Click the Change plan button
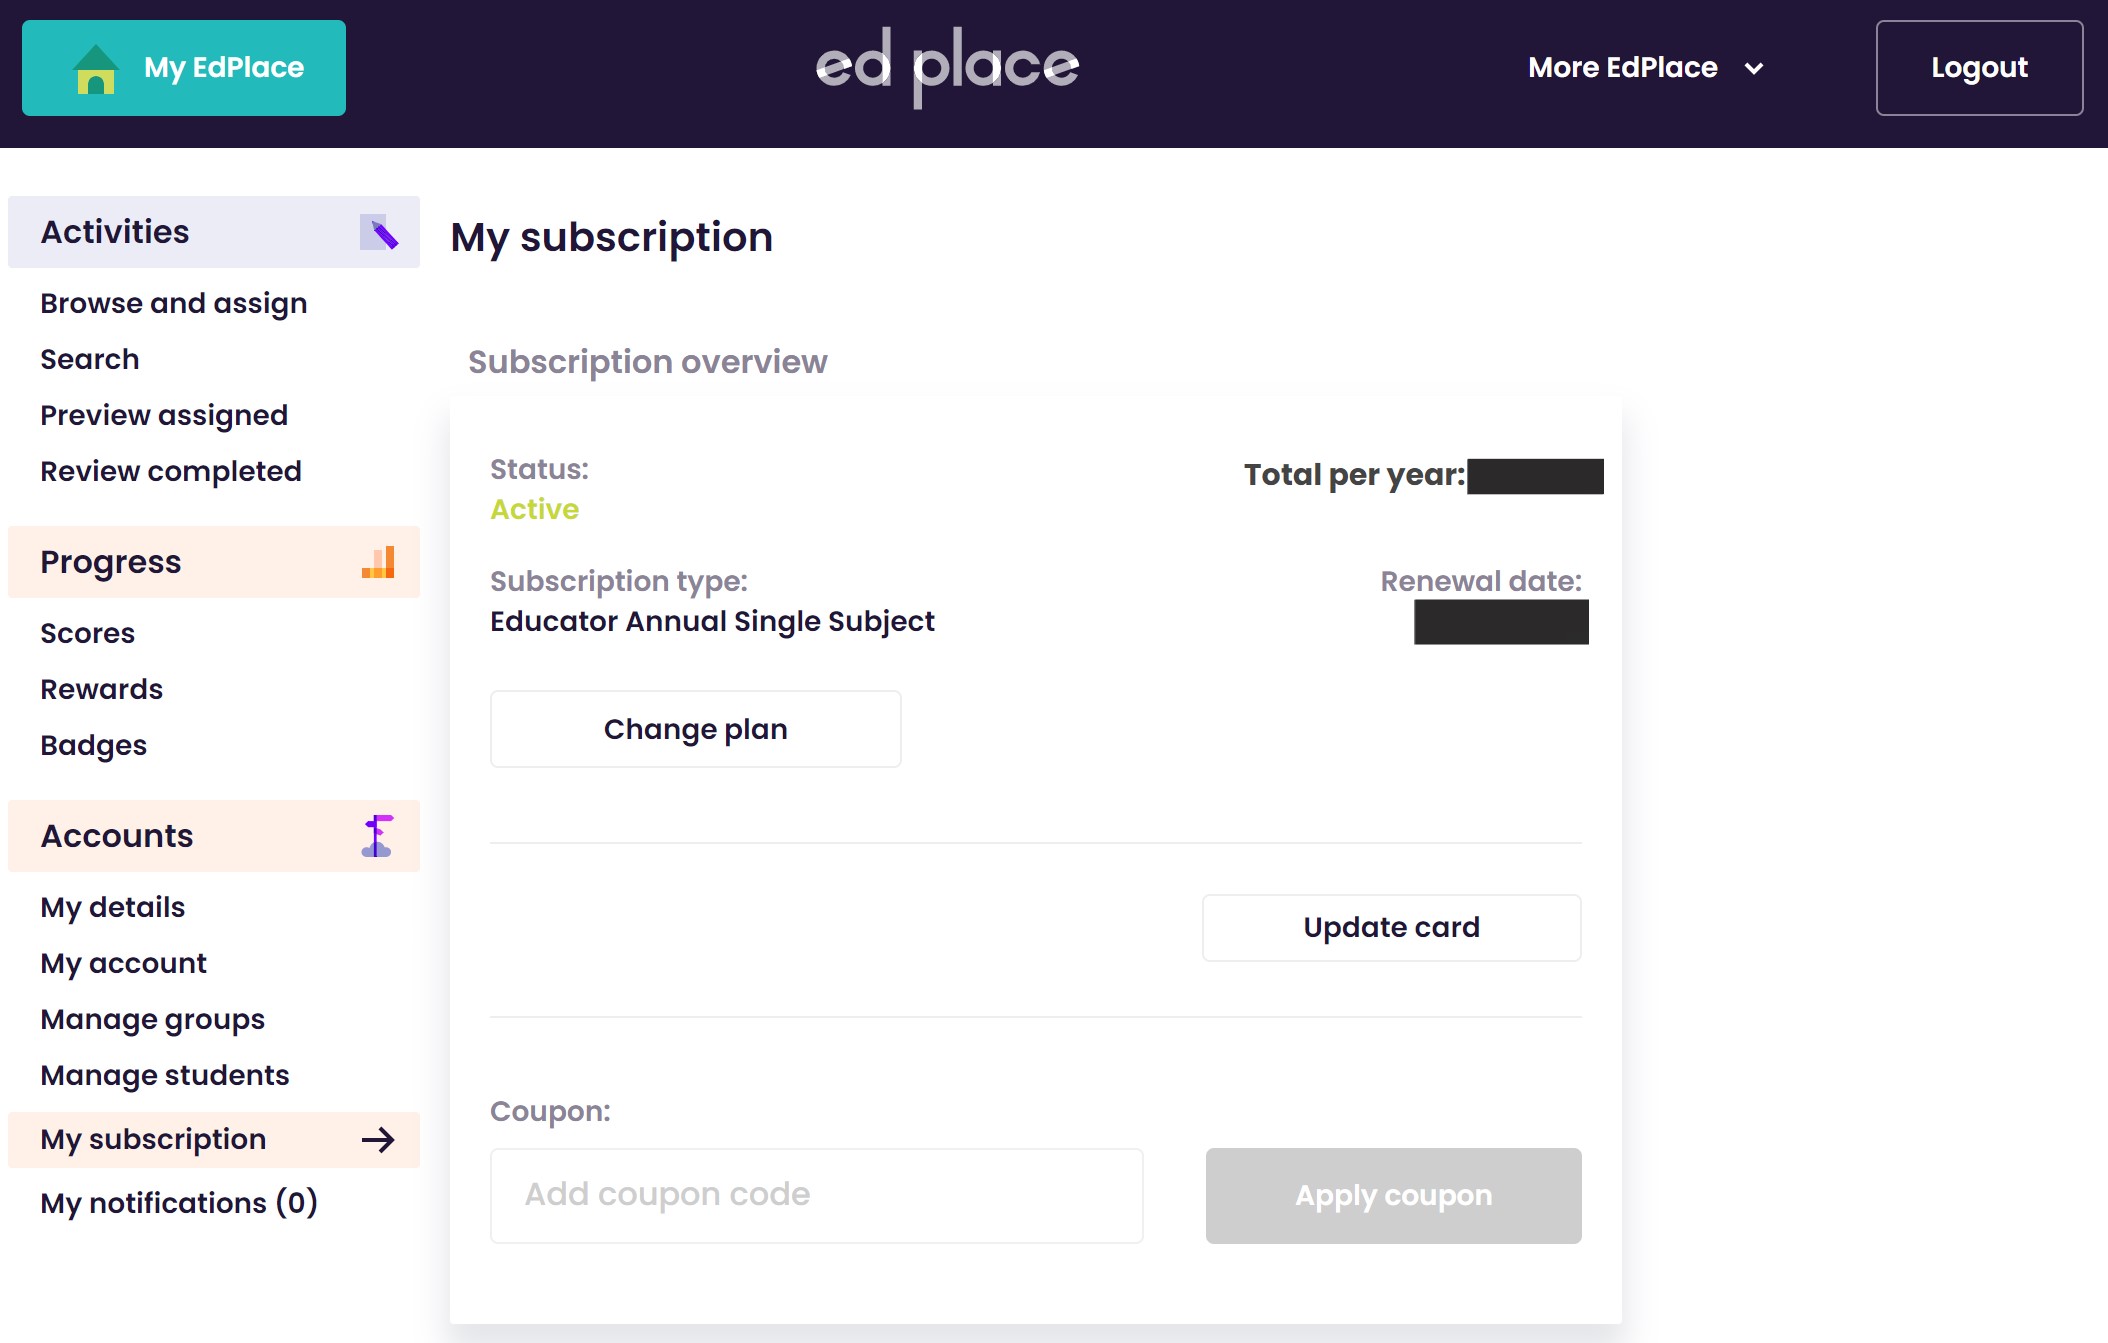 click(696, 729)
